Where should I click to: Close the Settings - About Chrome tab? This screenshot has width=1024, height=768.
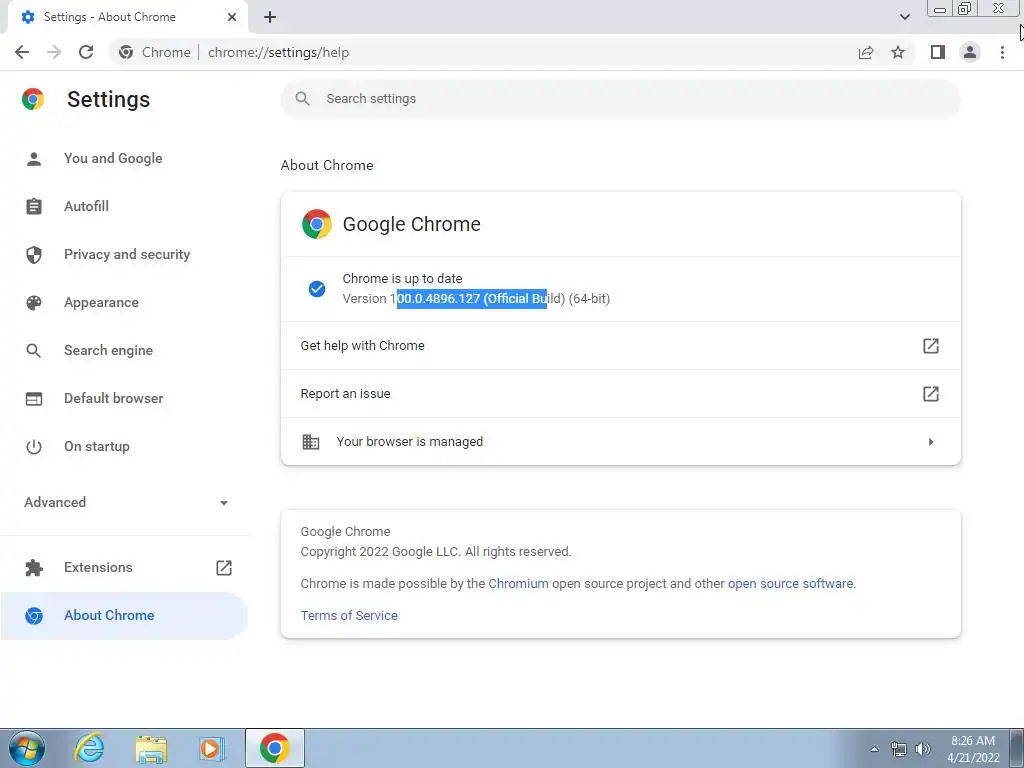click(232, 17)
